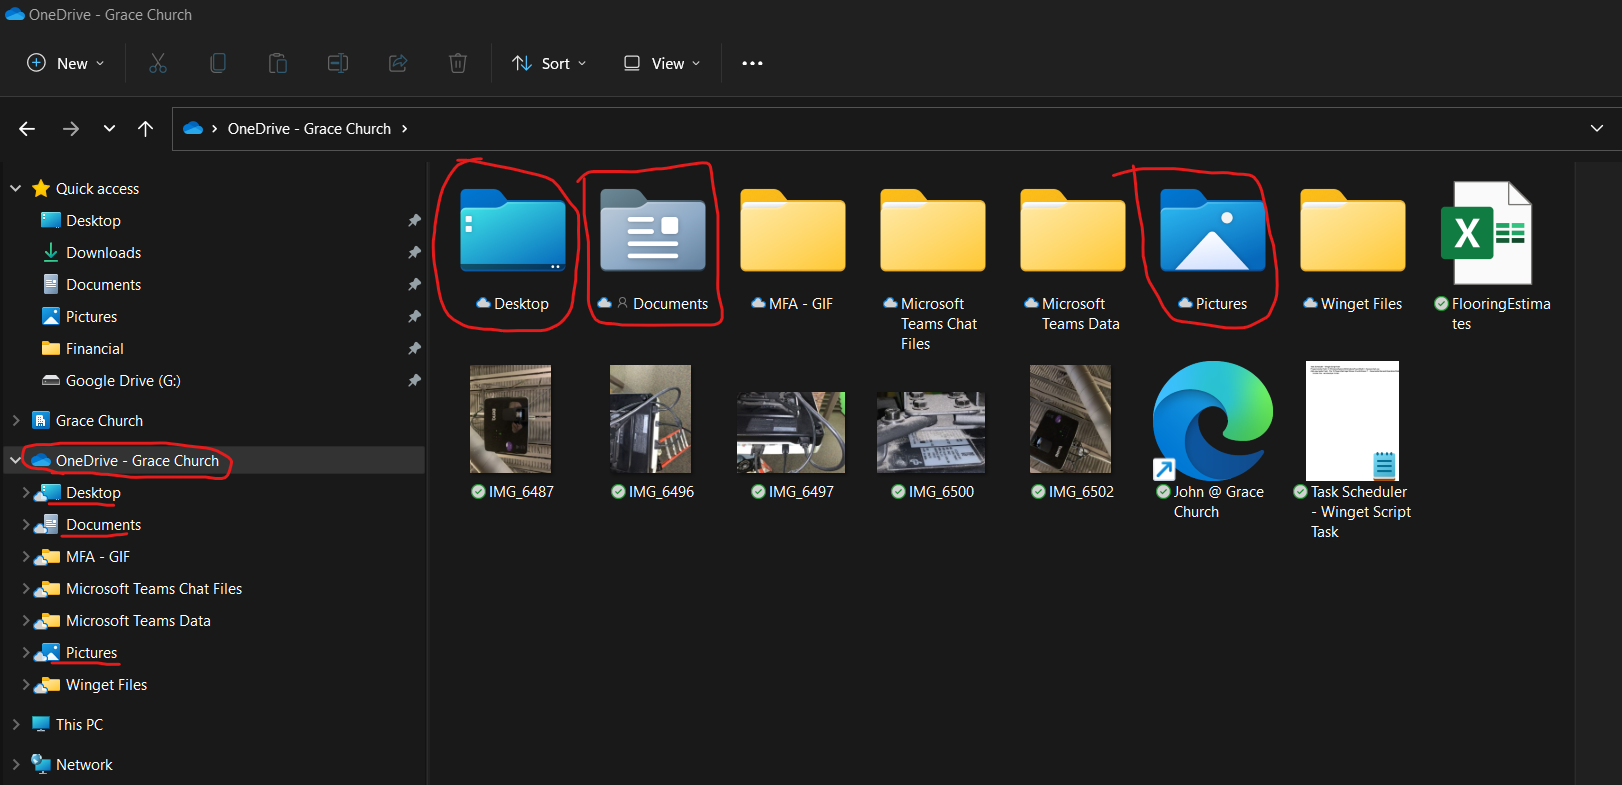Select Desktop under OneDrive in tree
The height and width of the screenshot is (785, 1622).
click(x=93, y=493)
